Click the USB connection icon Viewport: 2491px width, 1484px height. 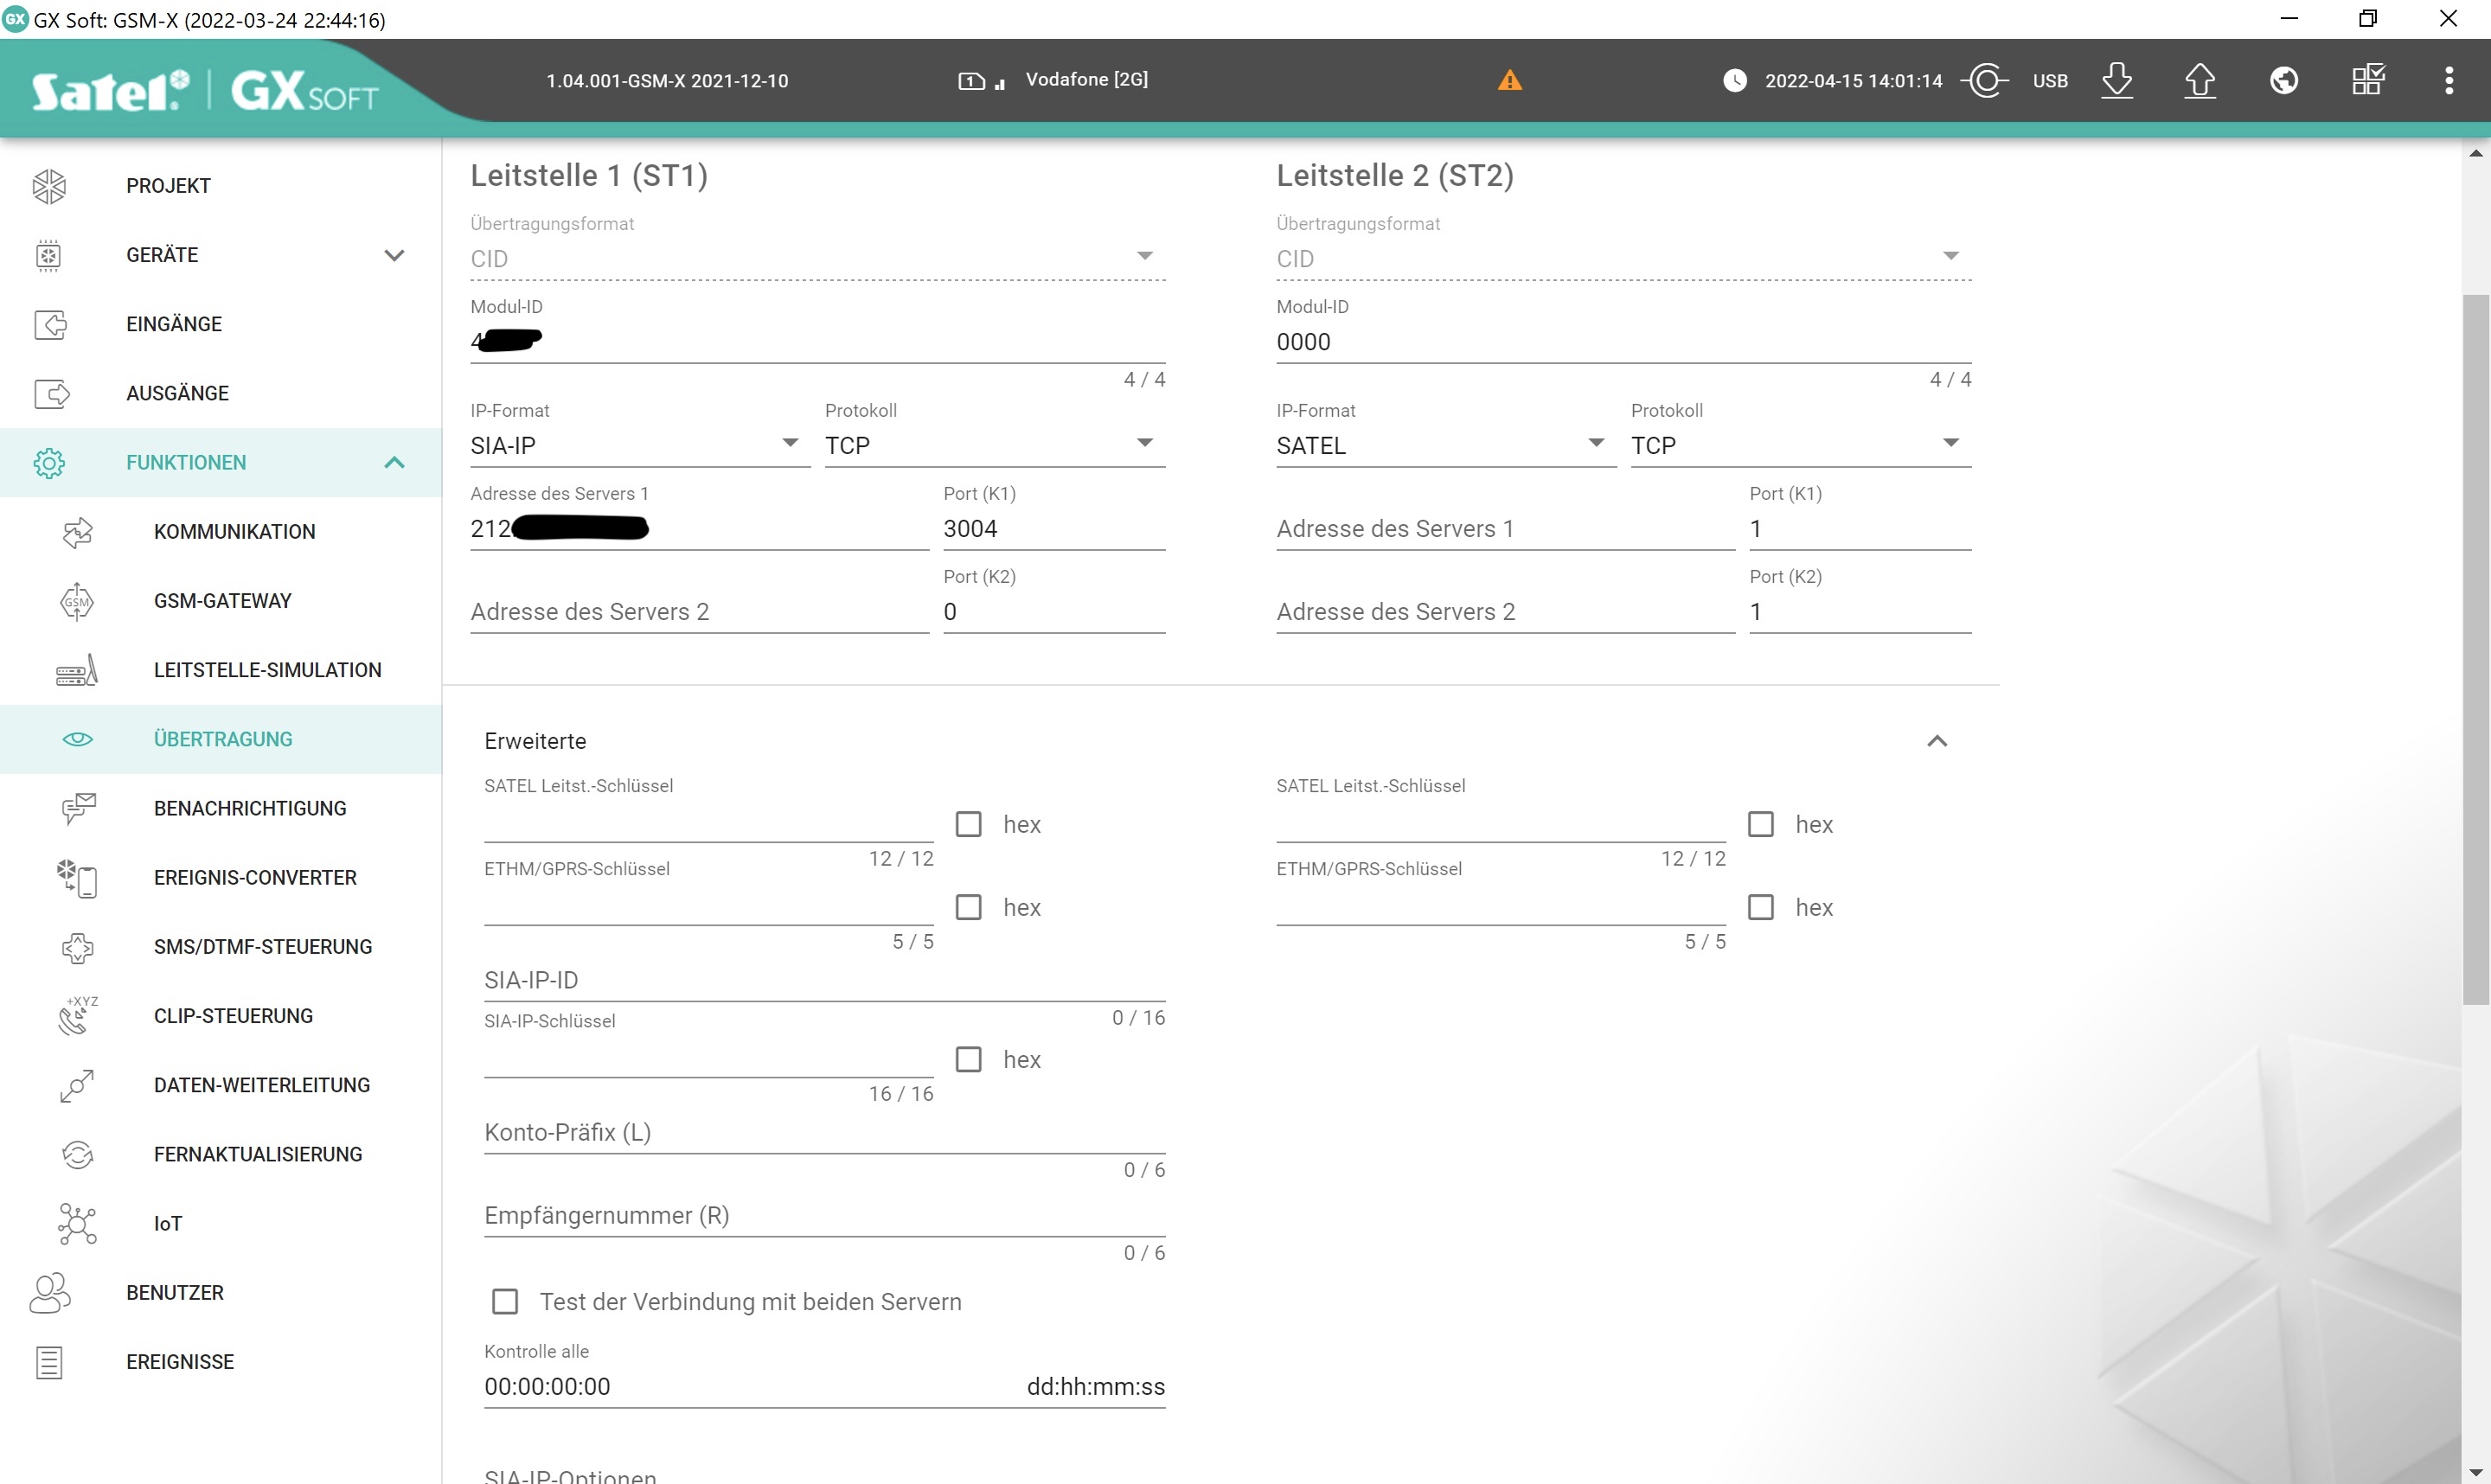click(1986, 80)
